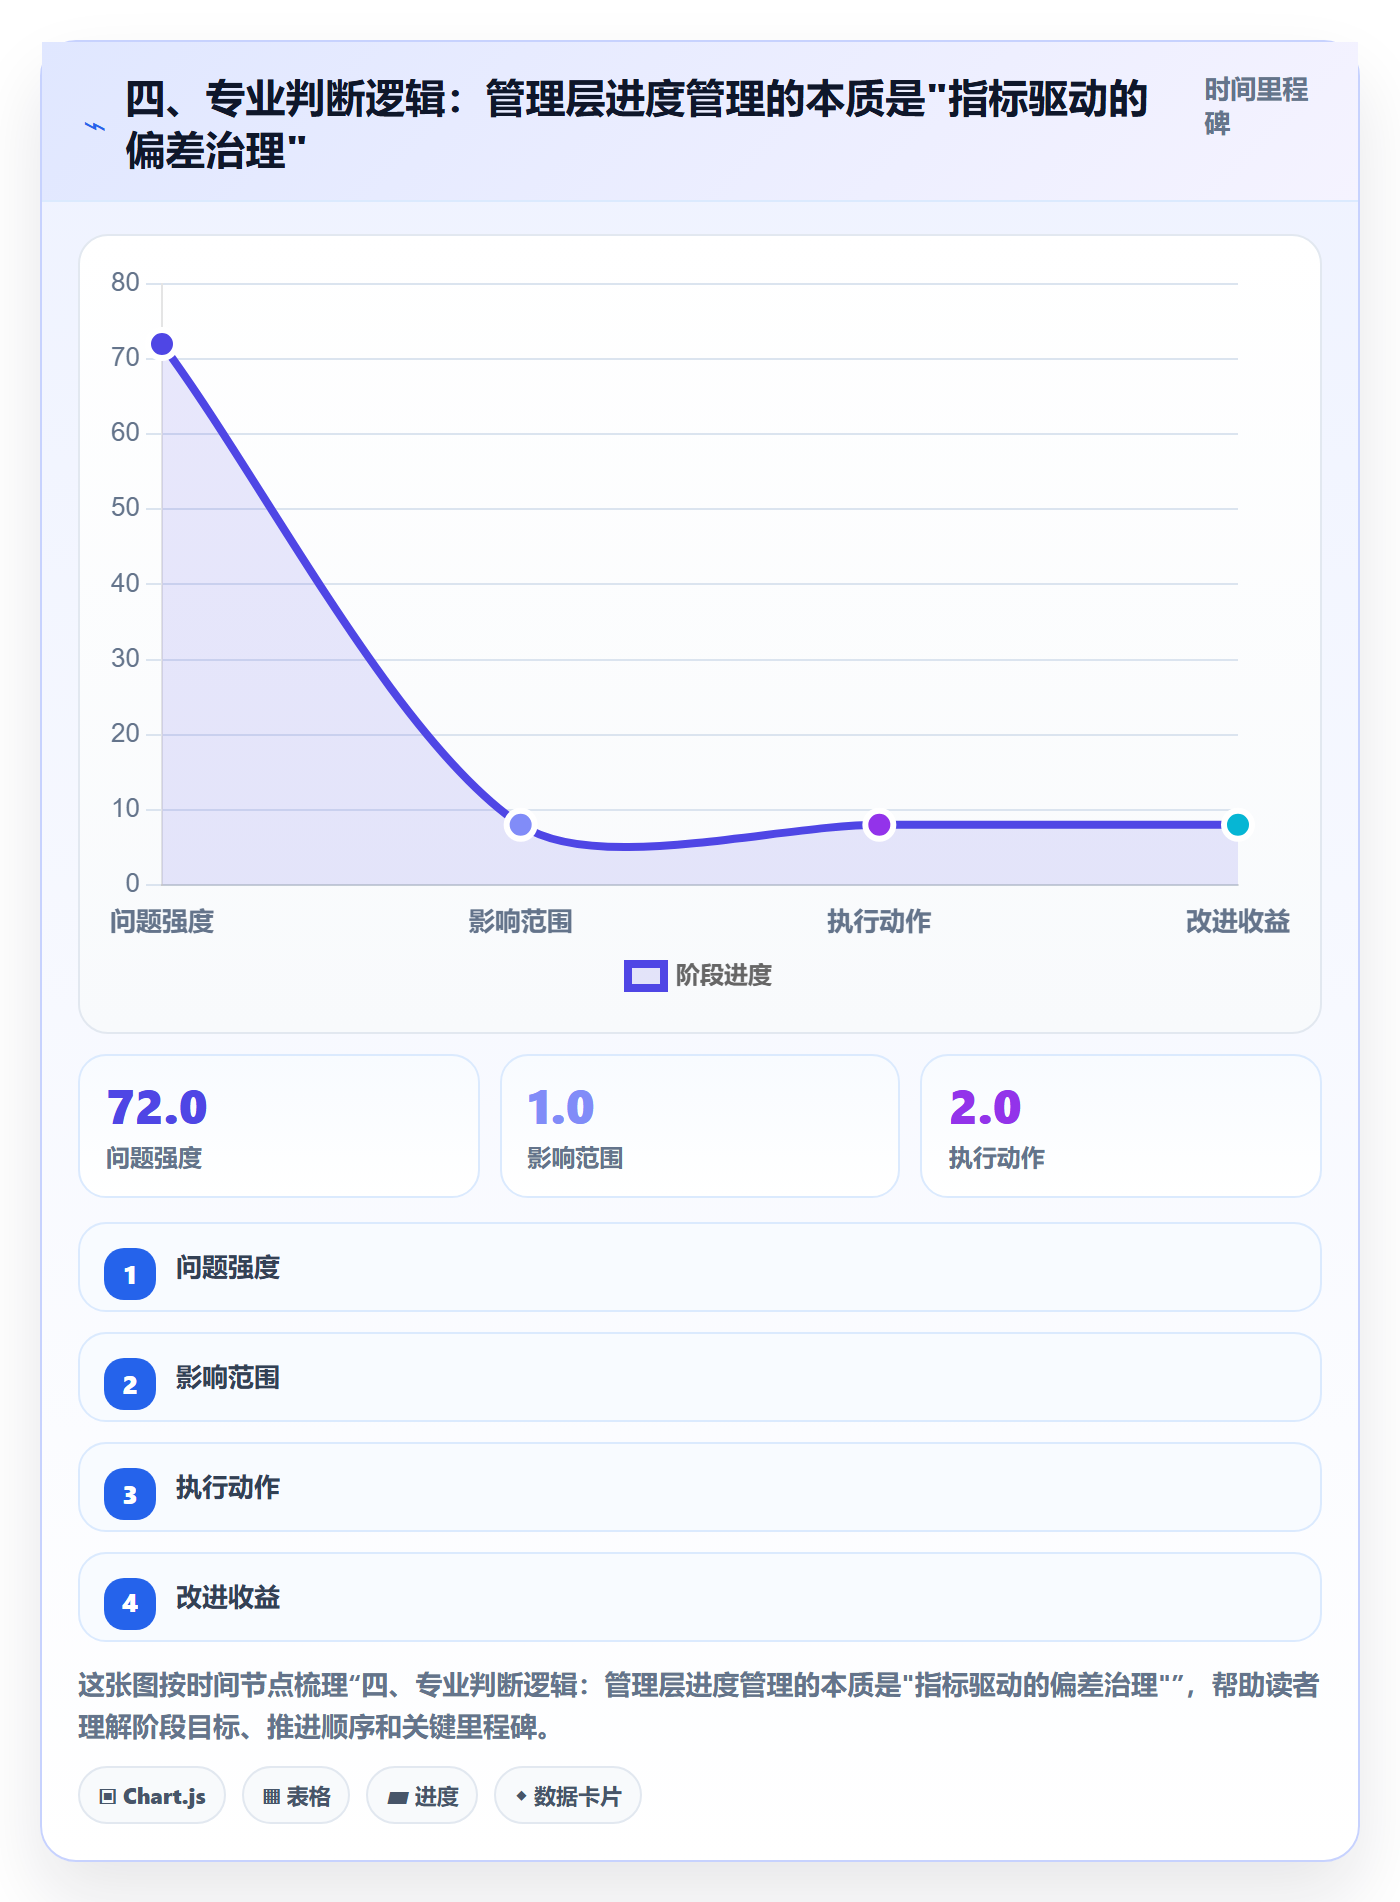Select the 1.0 影响范围 stat card
The width and height of the screenshot is (1400, 1902).
tap(700, 1126)
